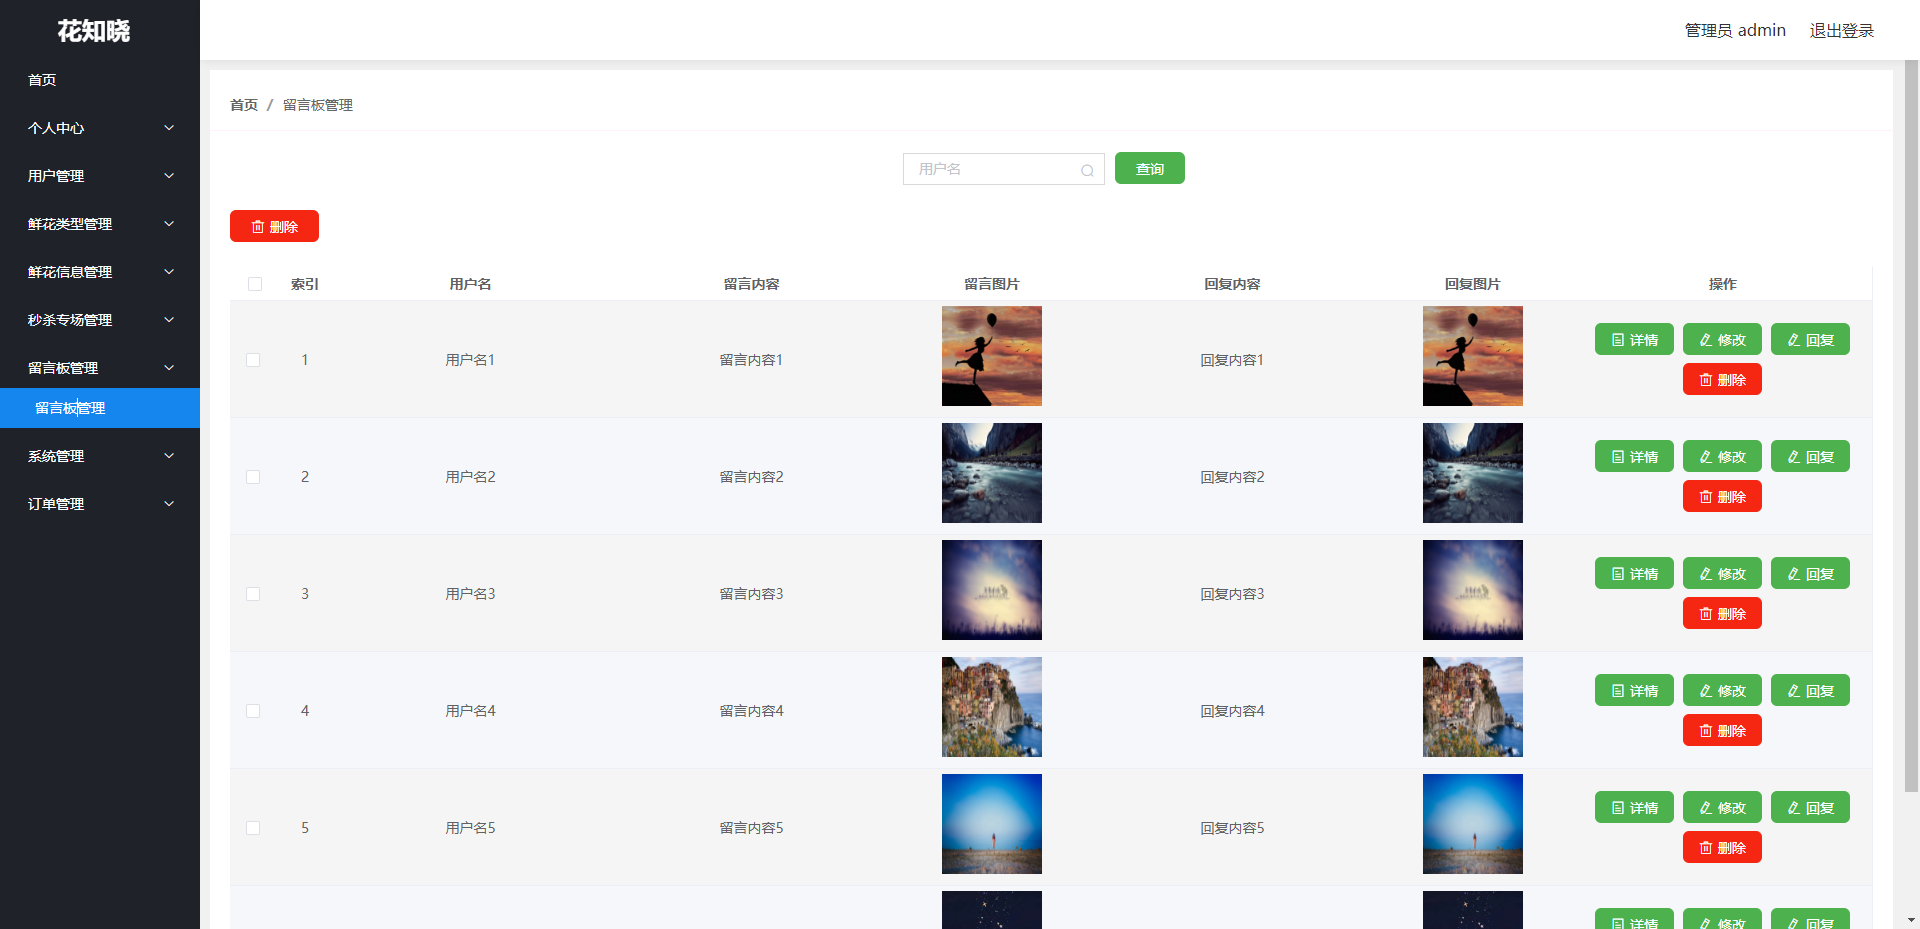View 详情 of the 用户名3 row

pyautogui.click(x=1634, y=574)
